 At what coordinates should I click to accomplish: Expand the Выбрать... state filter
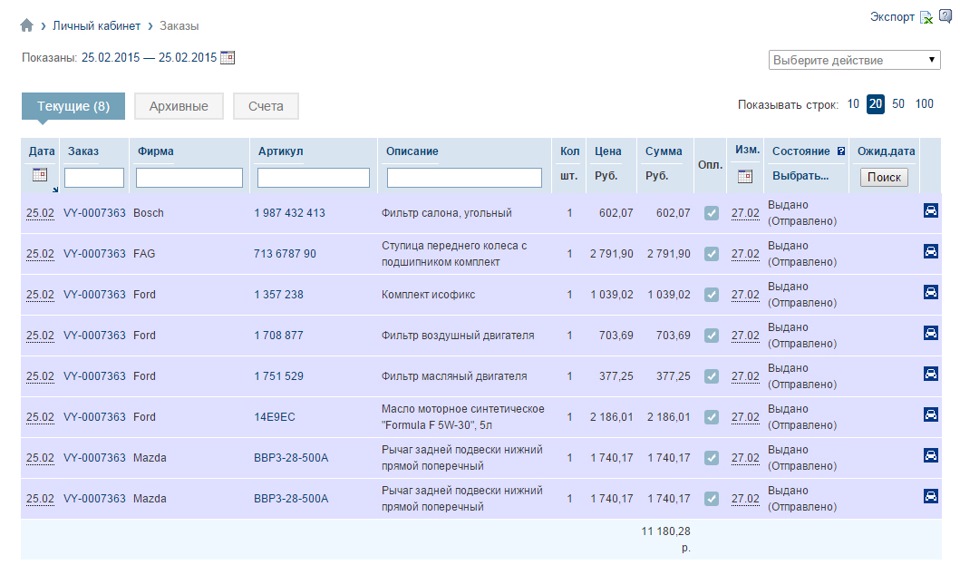point(800,176)
